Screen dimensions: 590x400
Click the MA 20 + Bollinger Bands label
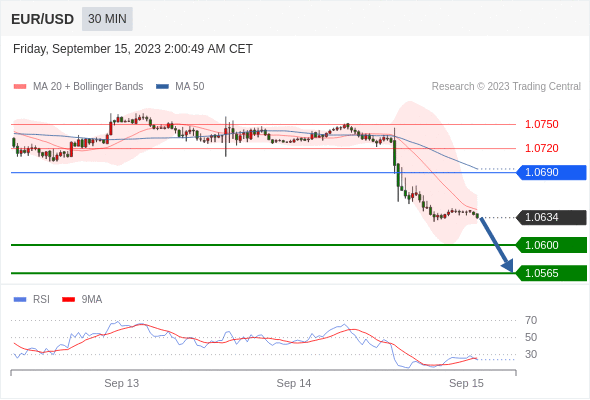click(88, 87)
